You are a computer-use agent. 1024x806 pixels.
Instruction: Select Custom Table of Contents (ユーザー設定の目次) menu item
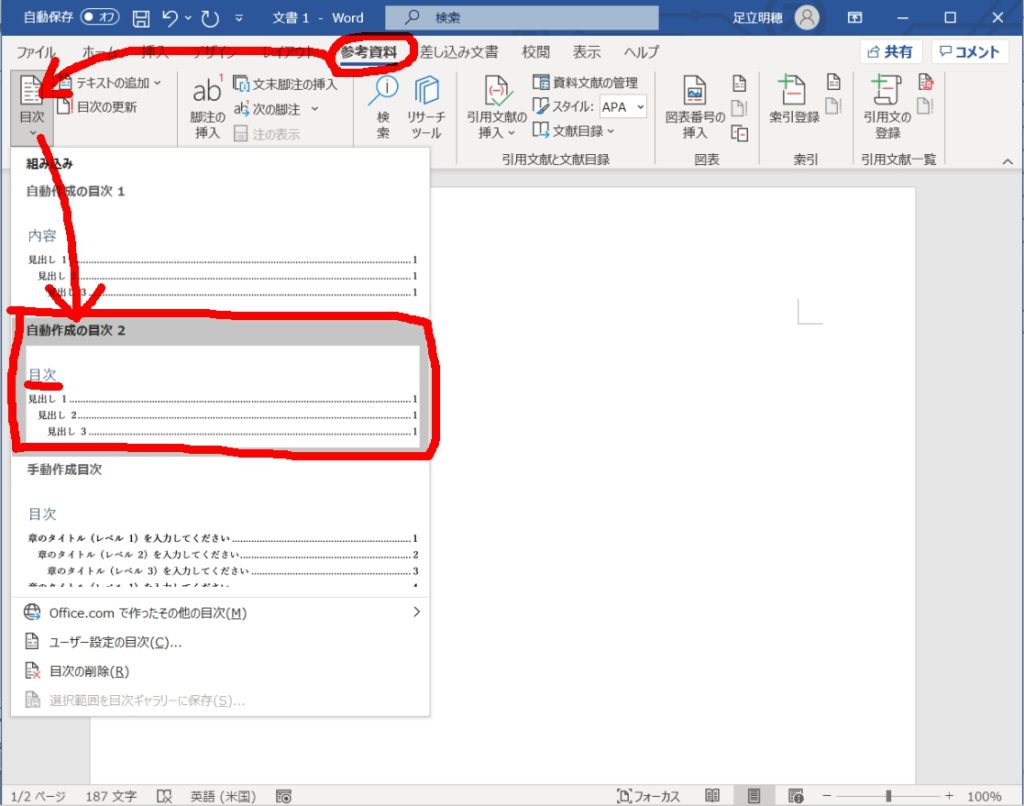click(115, 642)
